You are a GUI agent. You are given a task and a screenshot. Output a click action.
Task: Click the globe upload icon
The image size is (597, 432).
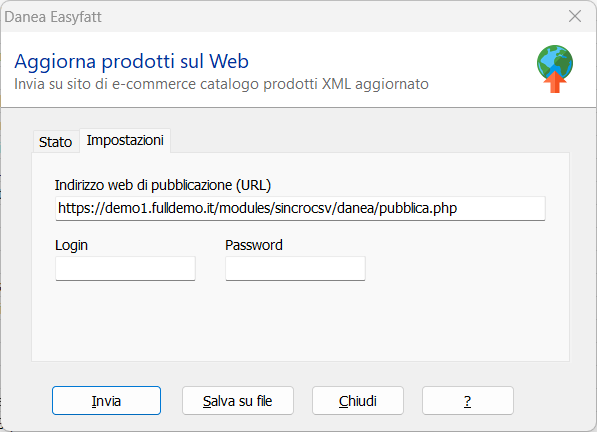pos(555,69)
